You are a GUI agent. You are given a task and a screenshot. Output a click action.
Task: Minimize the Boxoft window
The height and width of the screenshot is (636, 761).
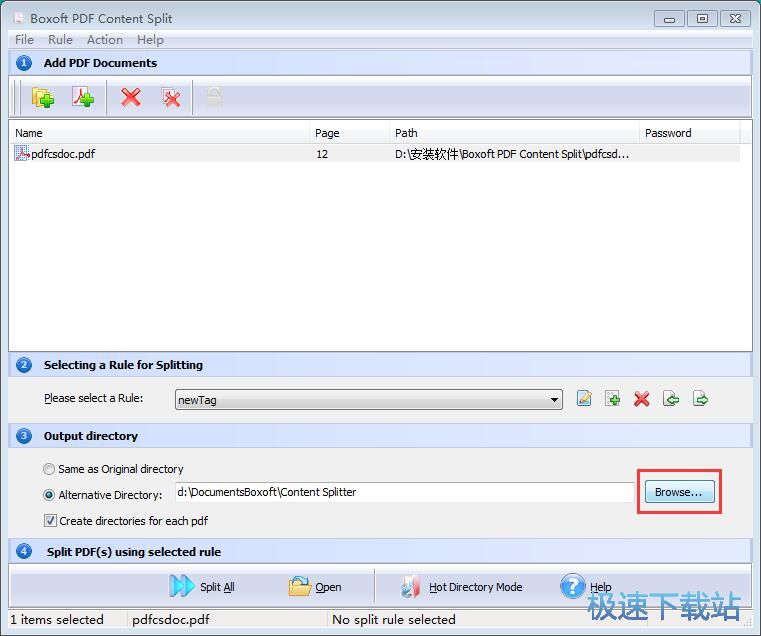[669, 19]
